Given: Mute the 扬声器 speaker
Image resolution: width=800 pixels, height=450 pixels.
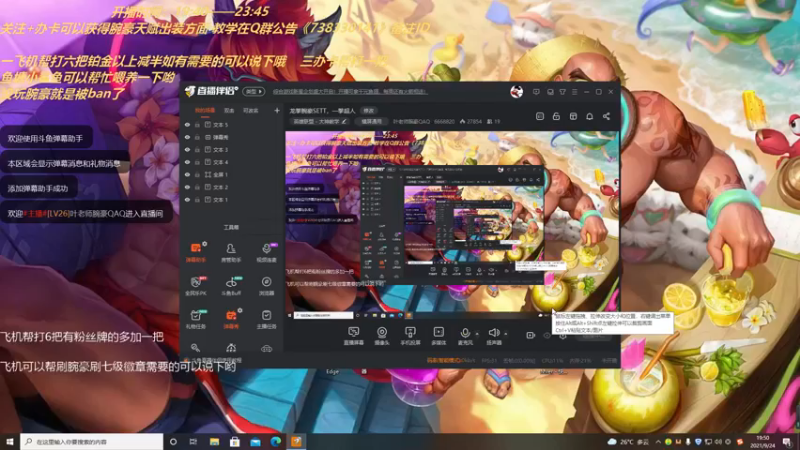Looking at the screenshot, I should (x=493, y=336).
